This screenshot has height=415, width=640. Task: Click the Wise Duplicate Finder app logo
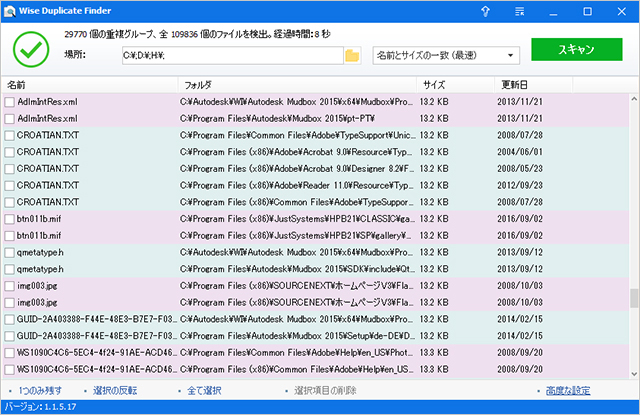click(x=9, y=11)
